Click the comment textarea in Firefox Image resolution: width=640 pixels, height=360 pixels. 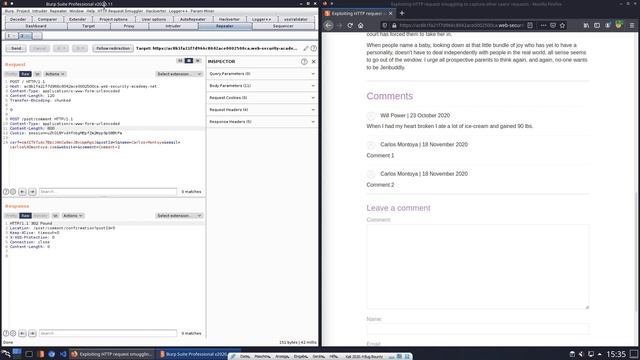pos(478,267)
